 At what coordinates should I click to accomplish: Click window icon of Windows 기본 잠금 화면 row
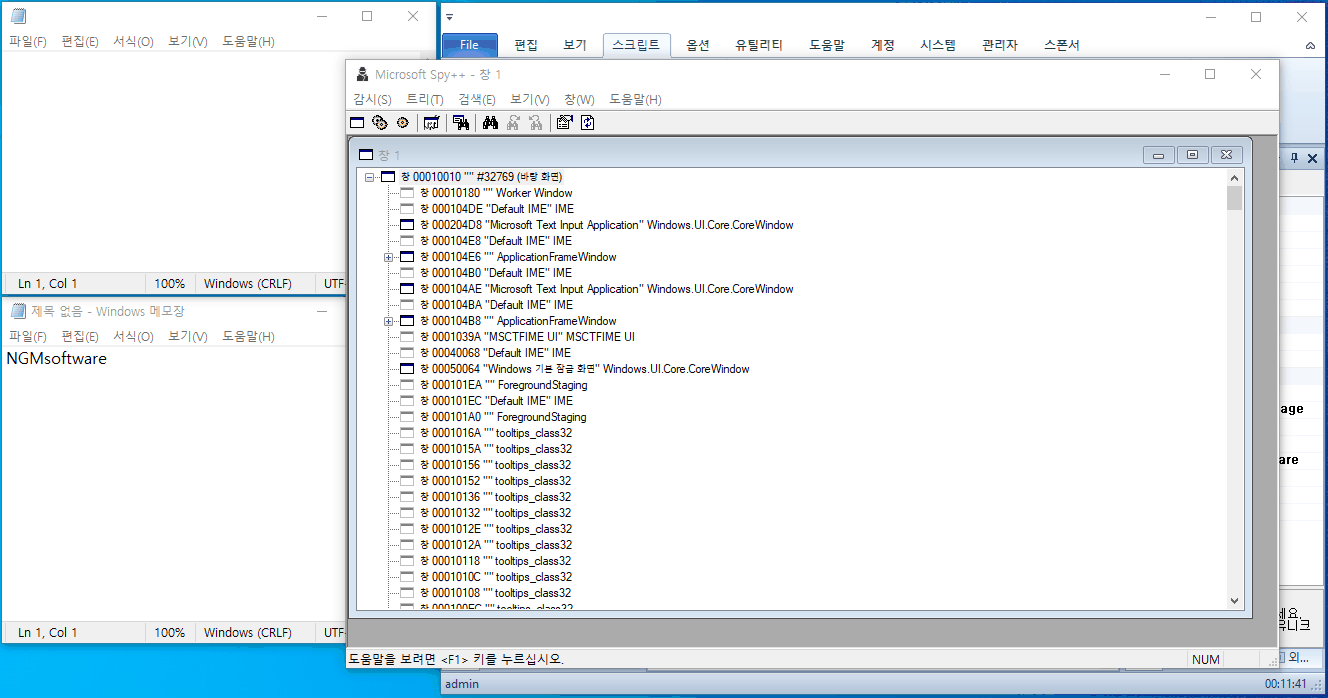point(407,369)
